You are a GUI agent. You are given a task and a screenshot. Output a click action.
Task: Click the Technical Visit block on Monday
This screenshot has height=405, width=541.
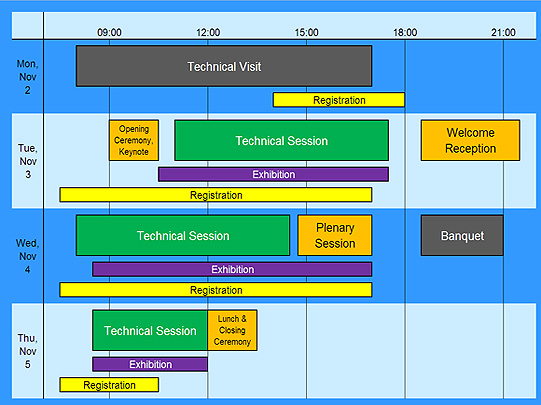[x=224, y=66]
